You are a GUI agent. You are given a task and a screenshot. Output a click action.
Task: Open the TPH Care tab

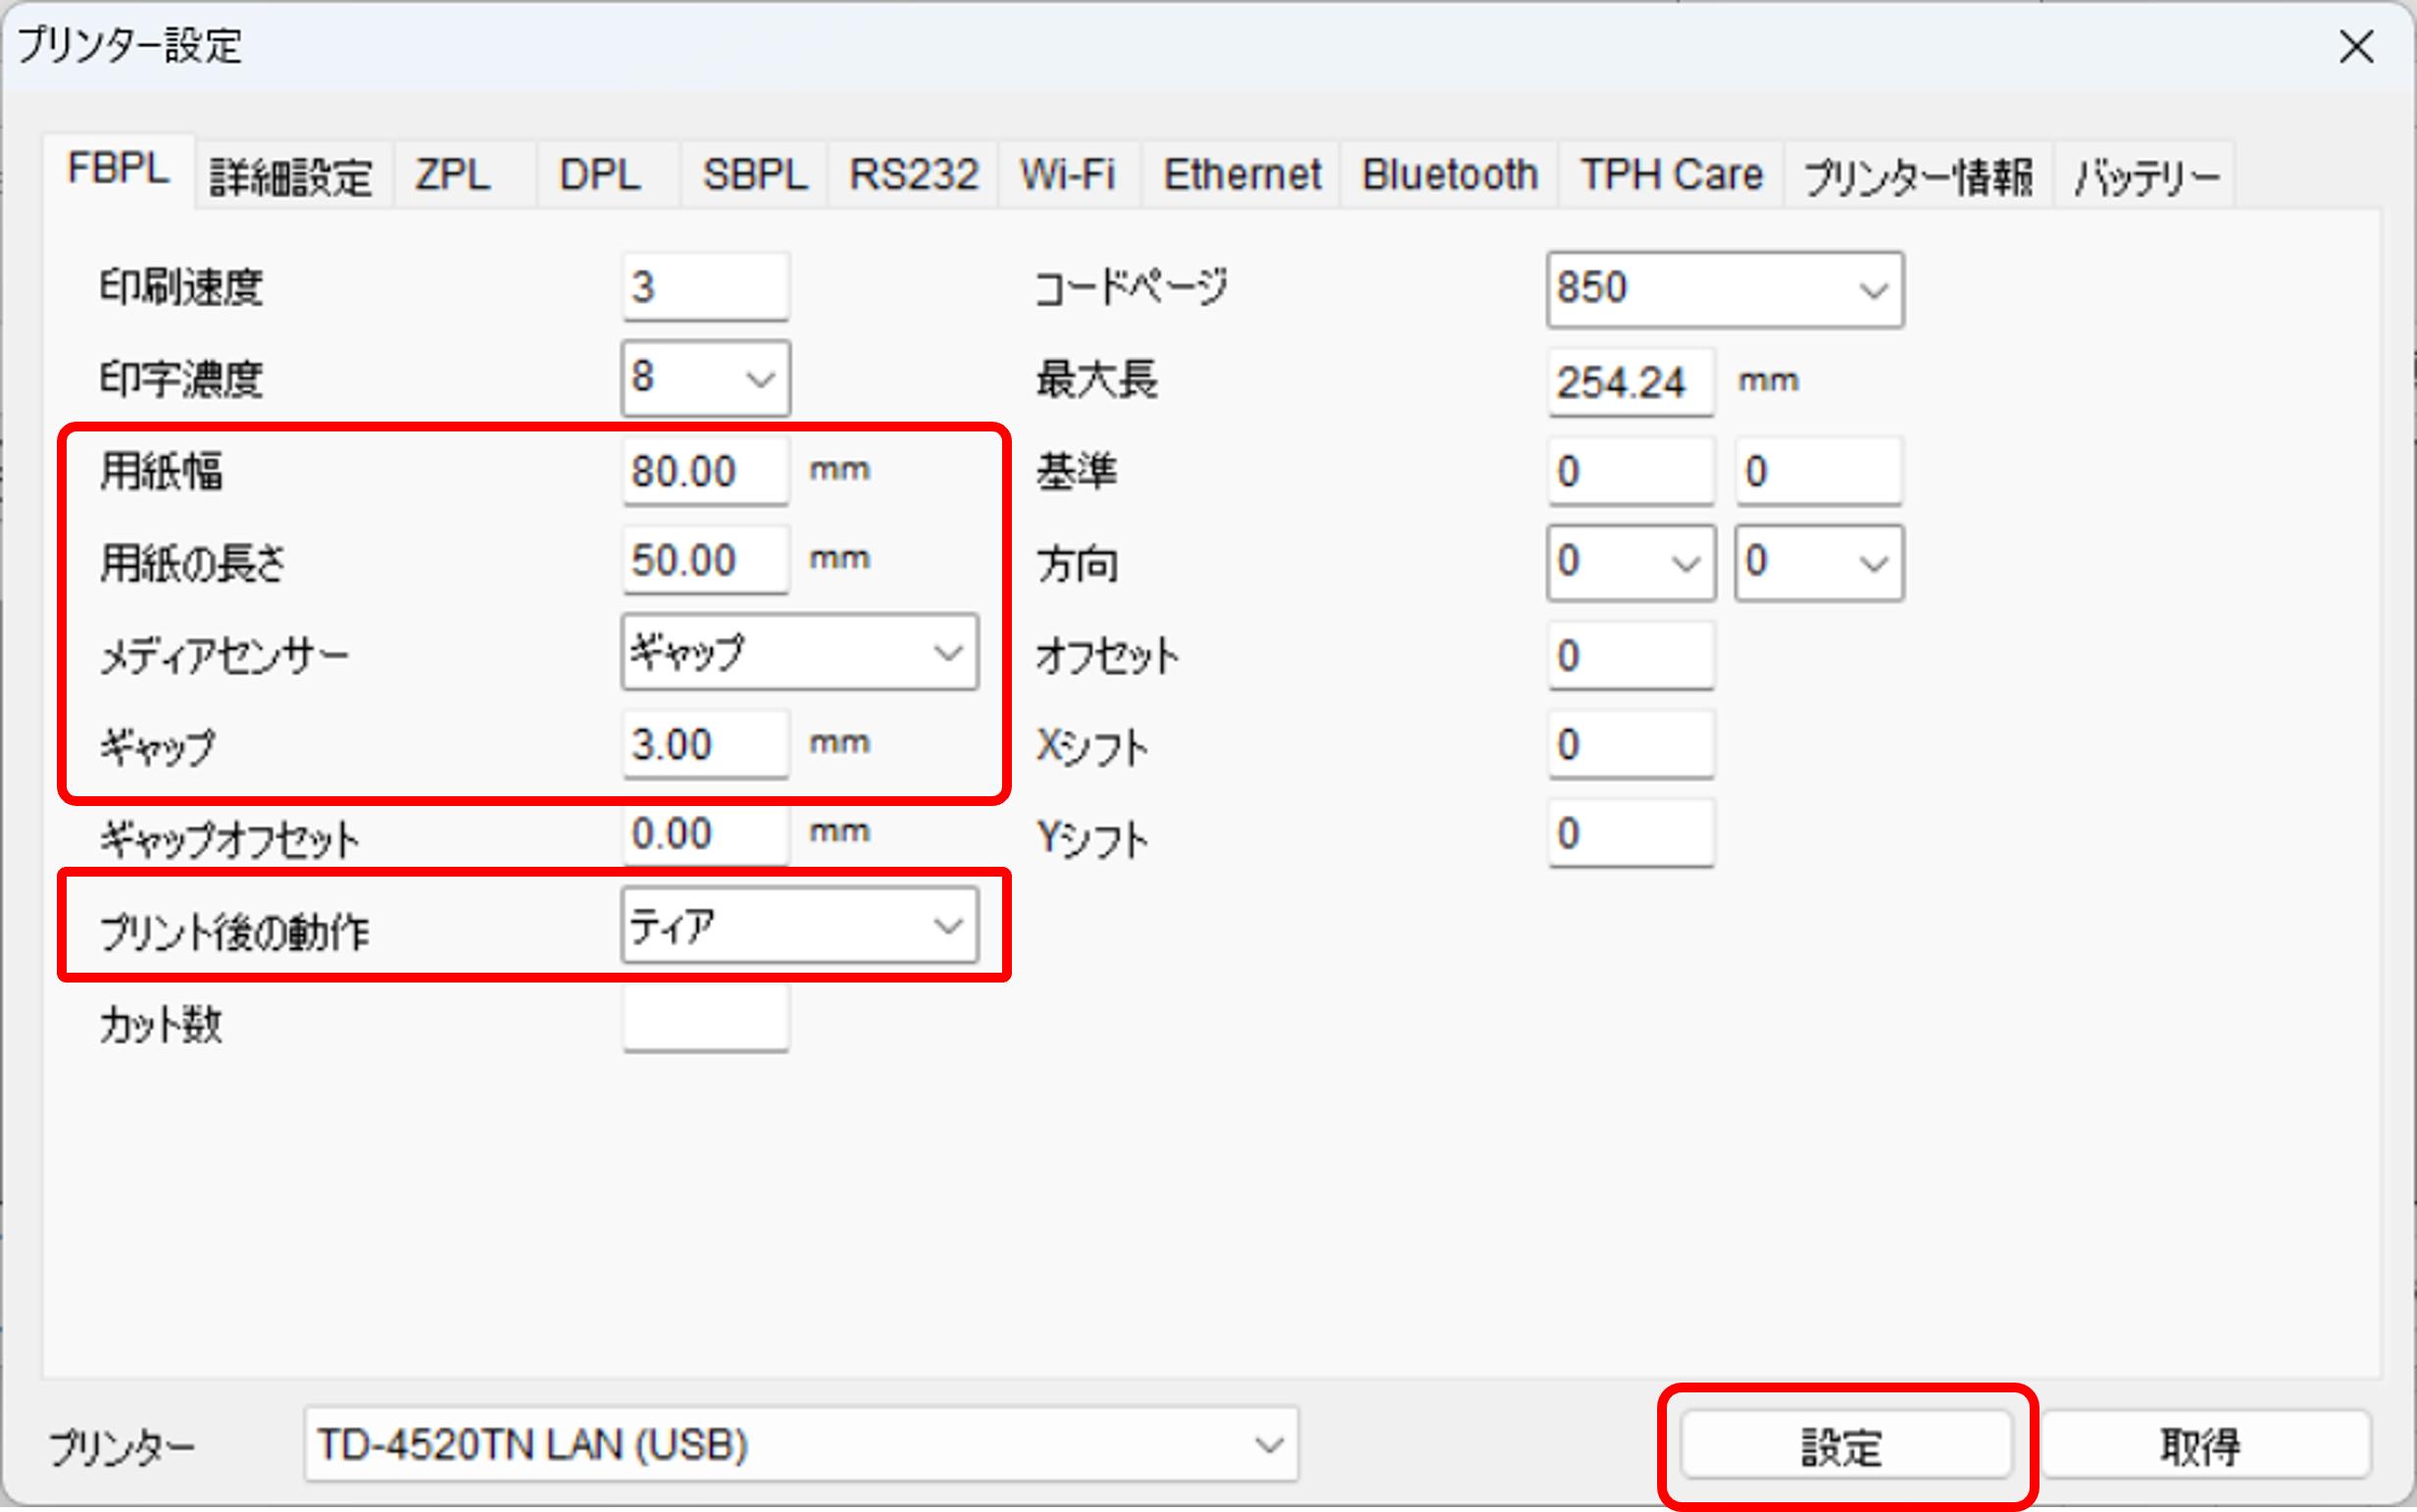tap(1670, 176)
